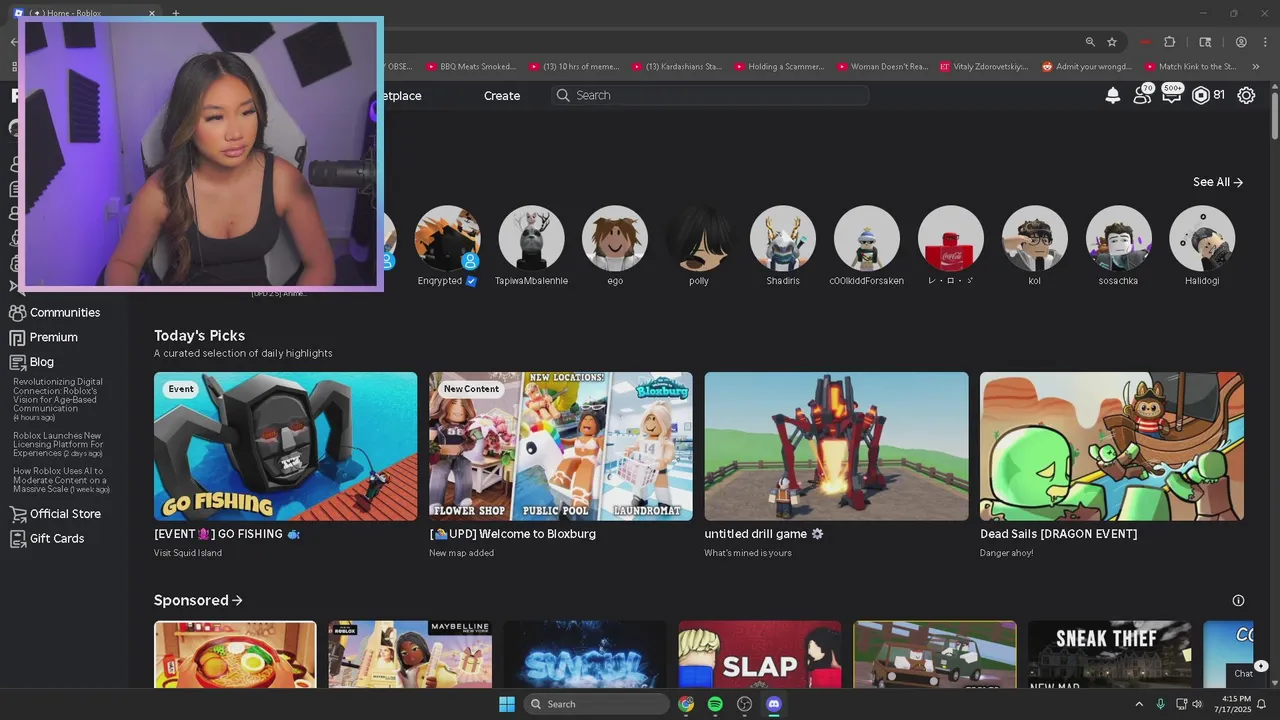This screenshot has width=1280, height=720.
Task: Click the Communities sidebar icon
Action: [x=17, y=313]
